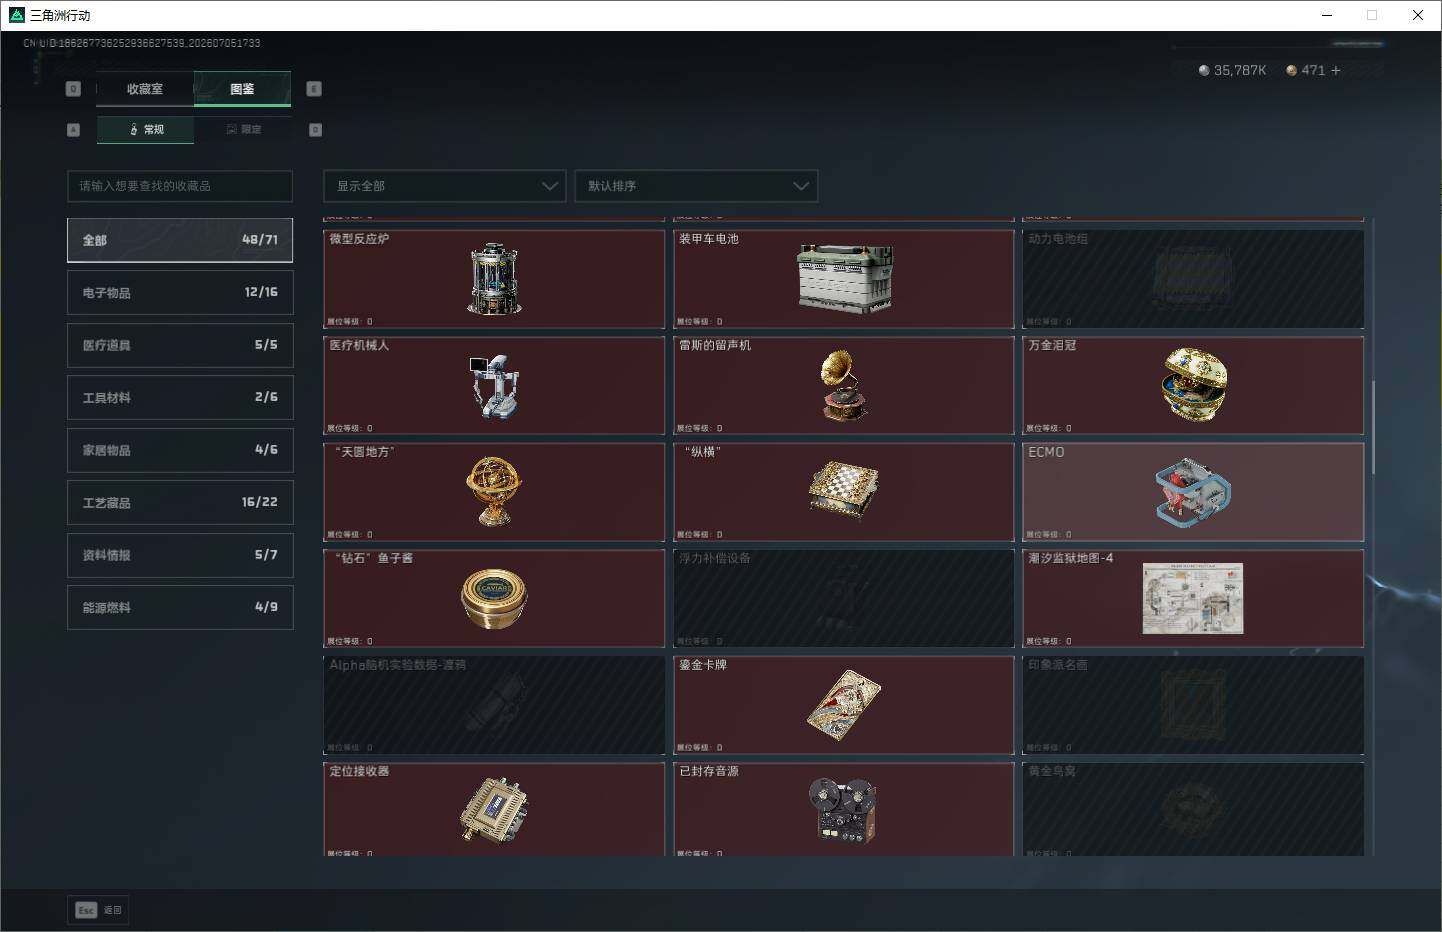Expand the 显示全部 filter dropdown
1442x932 pixels.
445,186
